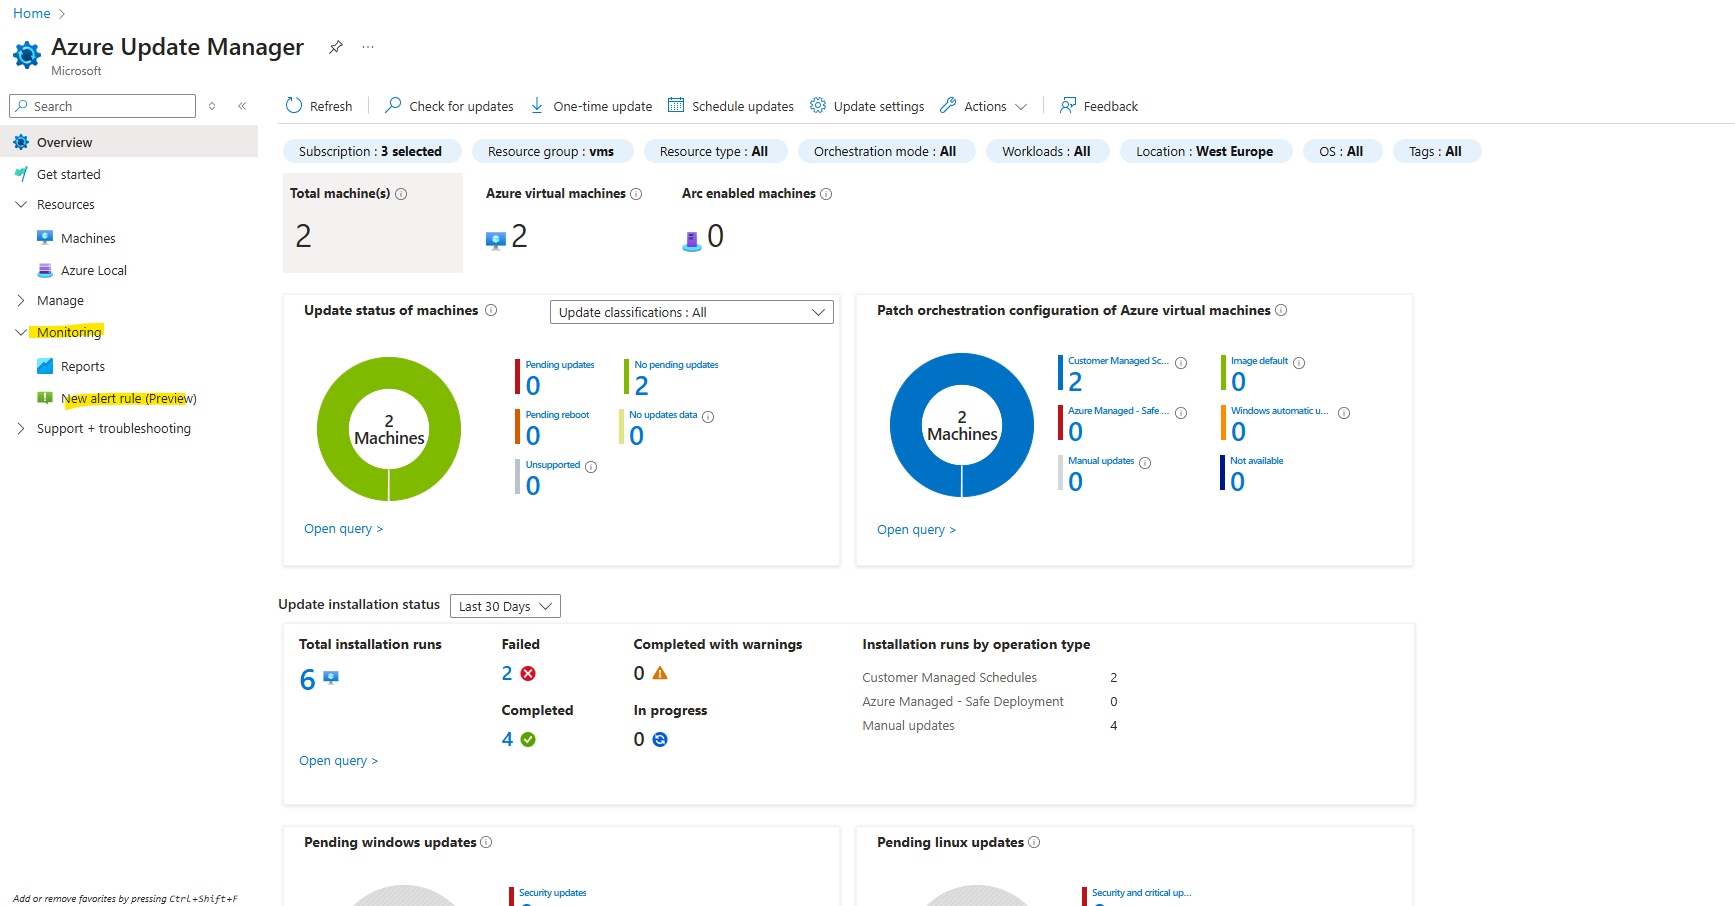The image size is (1735, 906).
Task: Show info for Azure Managed - Safe
Action: tap(1181, 413)
